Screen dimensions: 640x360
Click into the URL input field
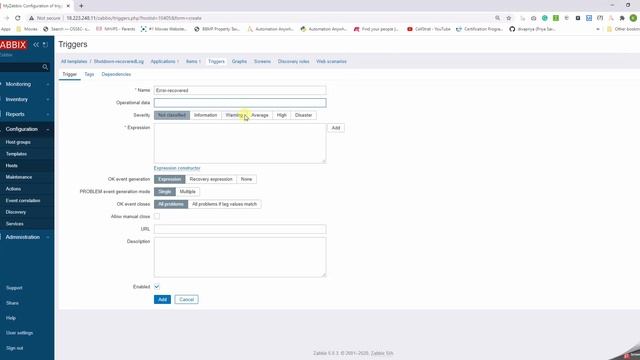point(240,229)
